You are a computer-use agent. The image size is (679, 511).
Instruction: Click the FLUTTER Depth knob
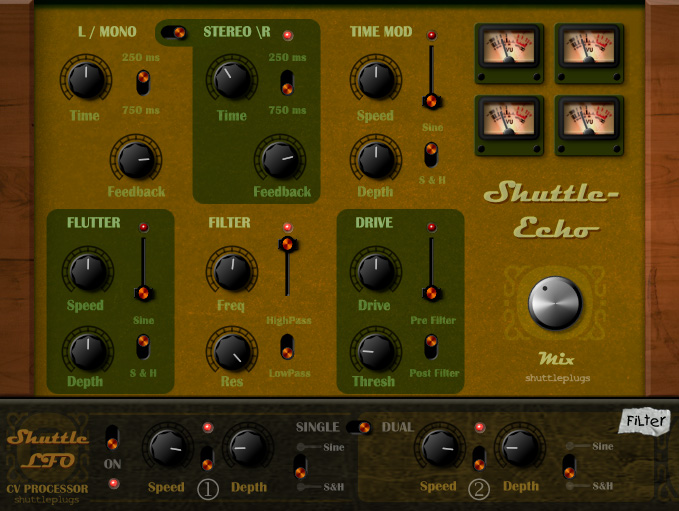point(88,352)
